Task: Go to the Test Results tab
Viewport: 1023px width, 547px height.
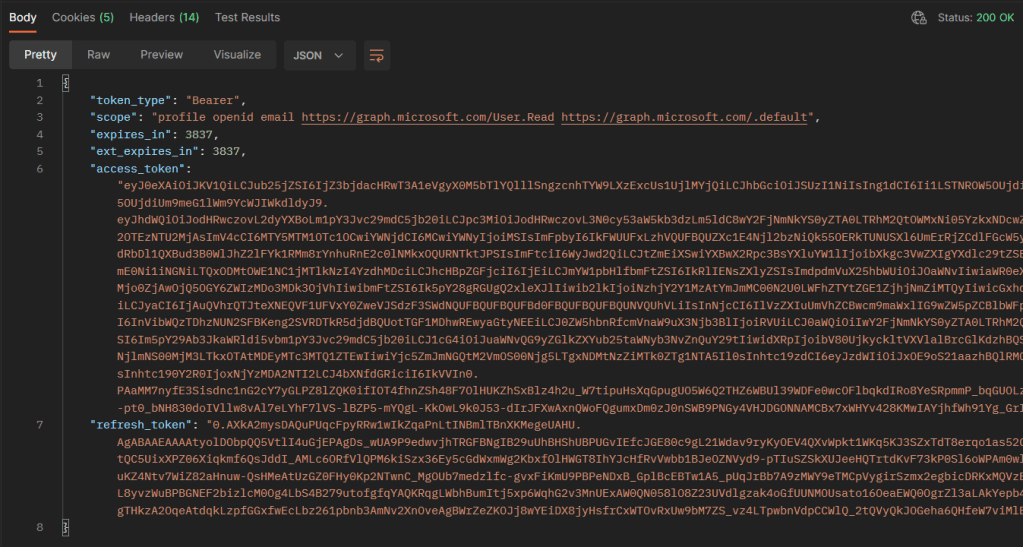Action: (x=247, y=17)
